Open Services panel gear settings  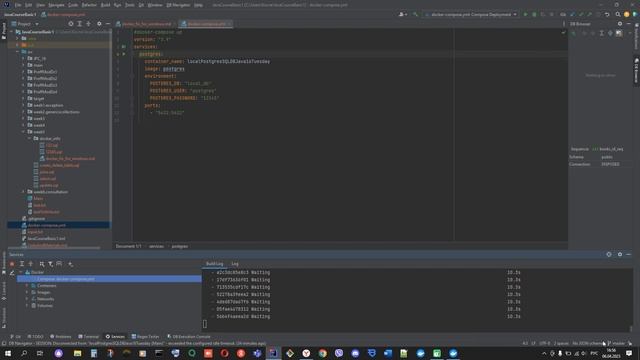pyautogui.click(x=620, y=254)
